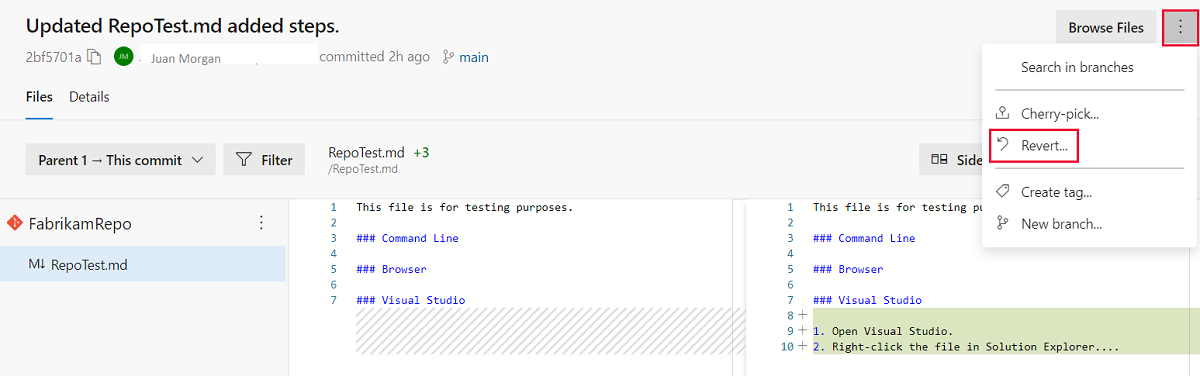This screenshot has height=376, width=1200.
Task: Switch to the Files tab
Action: click(x=39, y=97)
